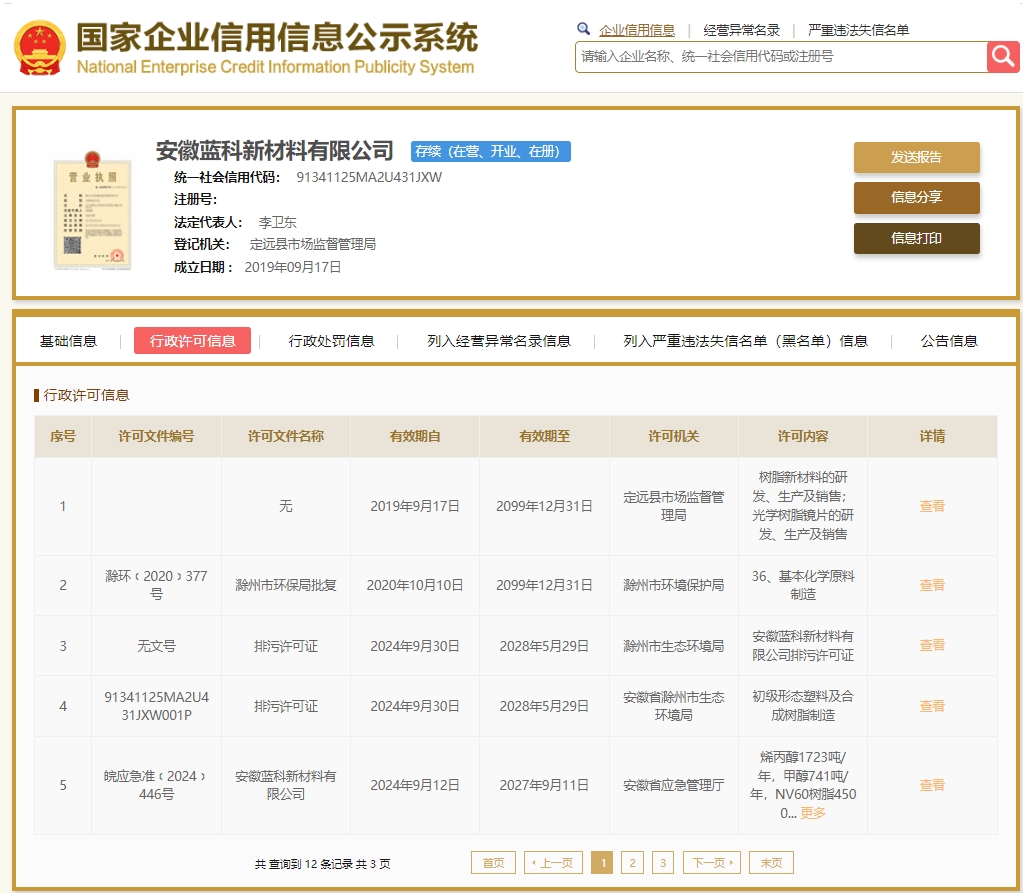Open the 公告信息 tab
1023x893 pixels.
click(949, 341)
